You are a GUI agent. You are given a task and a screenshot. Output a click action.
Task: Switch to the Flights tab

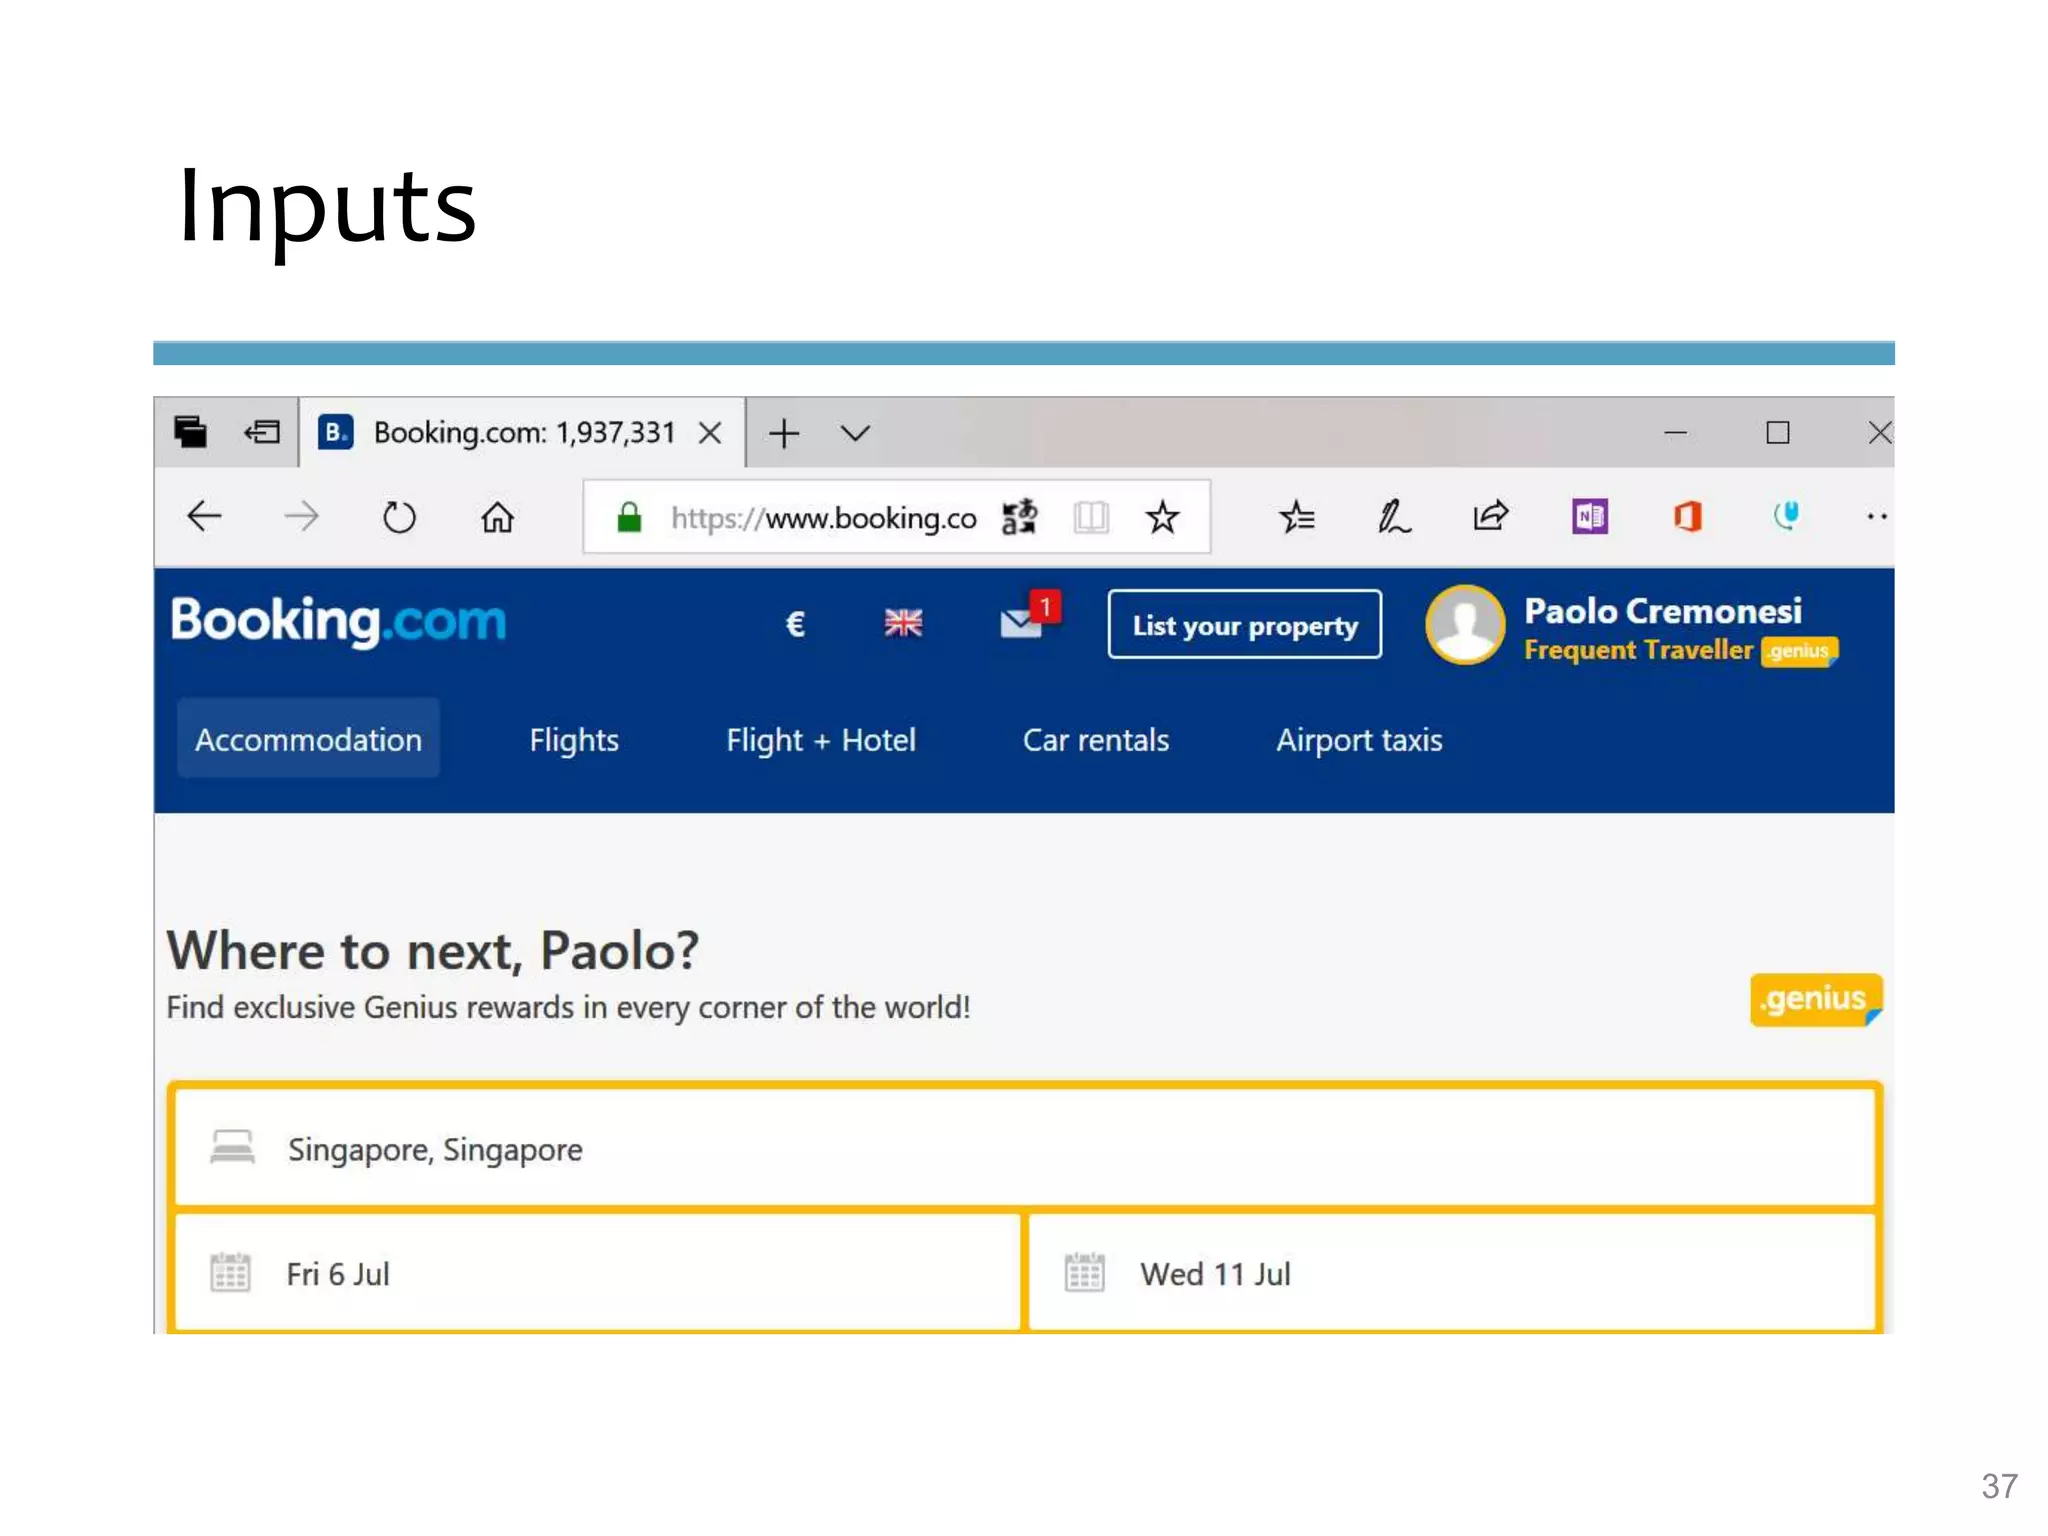[x=574, y=740]
